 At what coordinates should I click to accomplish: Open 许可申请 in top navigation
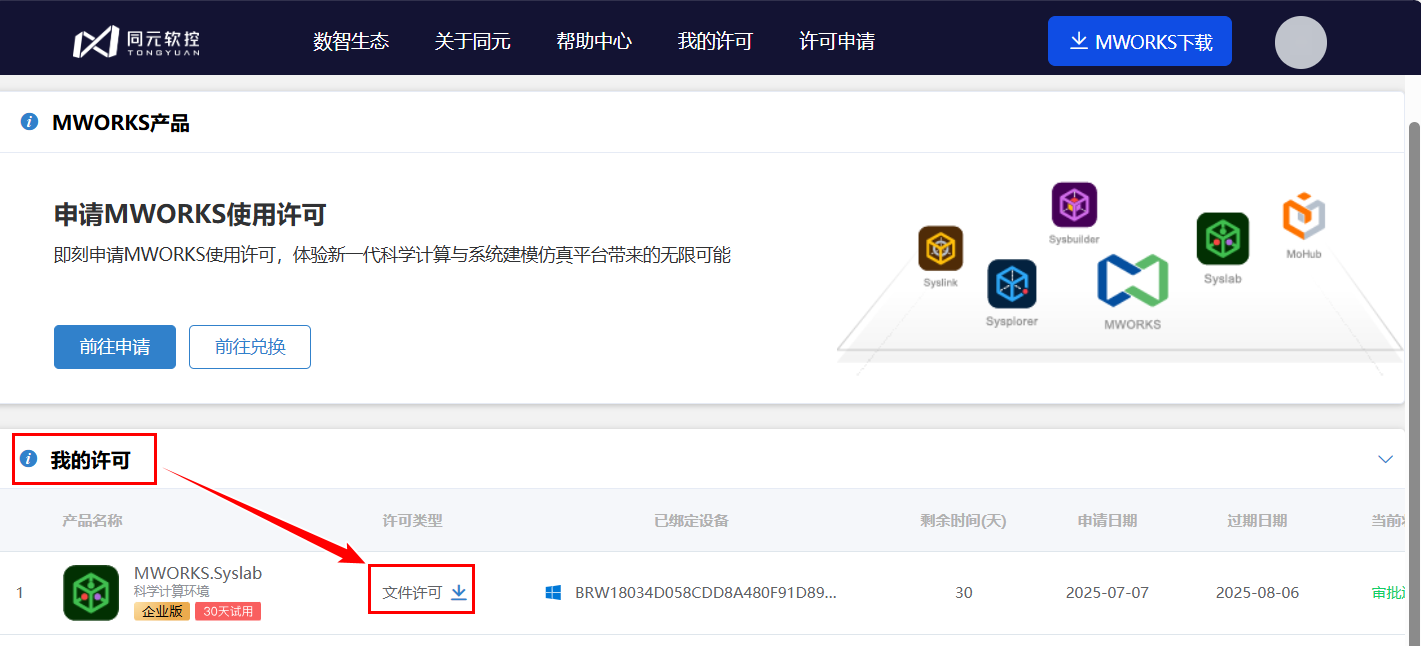837,42
